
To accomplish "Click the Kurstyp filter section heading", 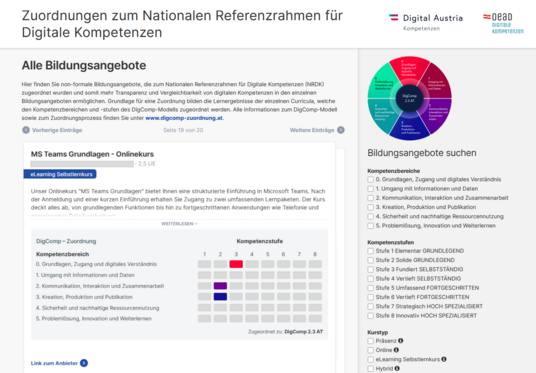I will click(377, 332).
